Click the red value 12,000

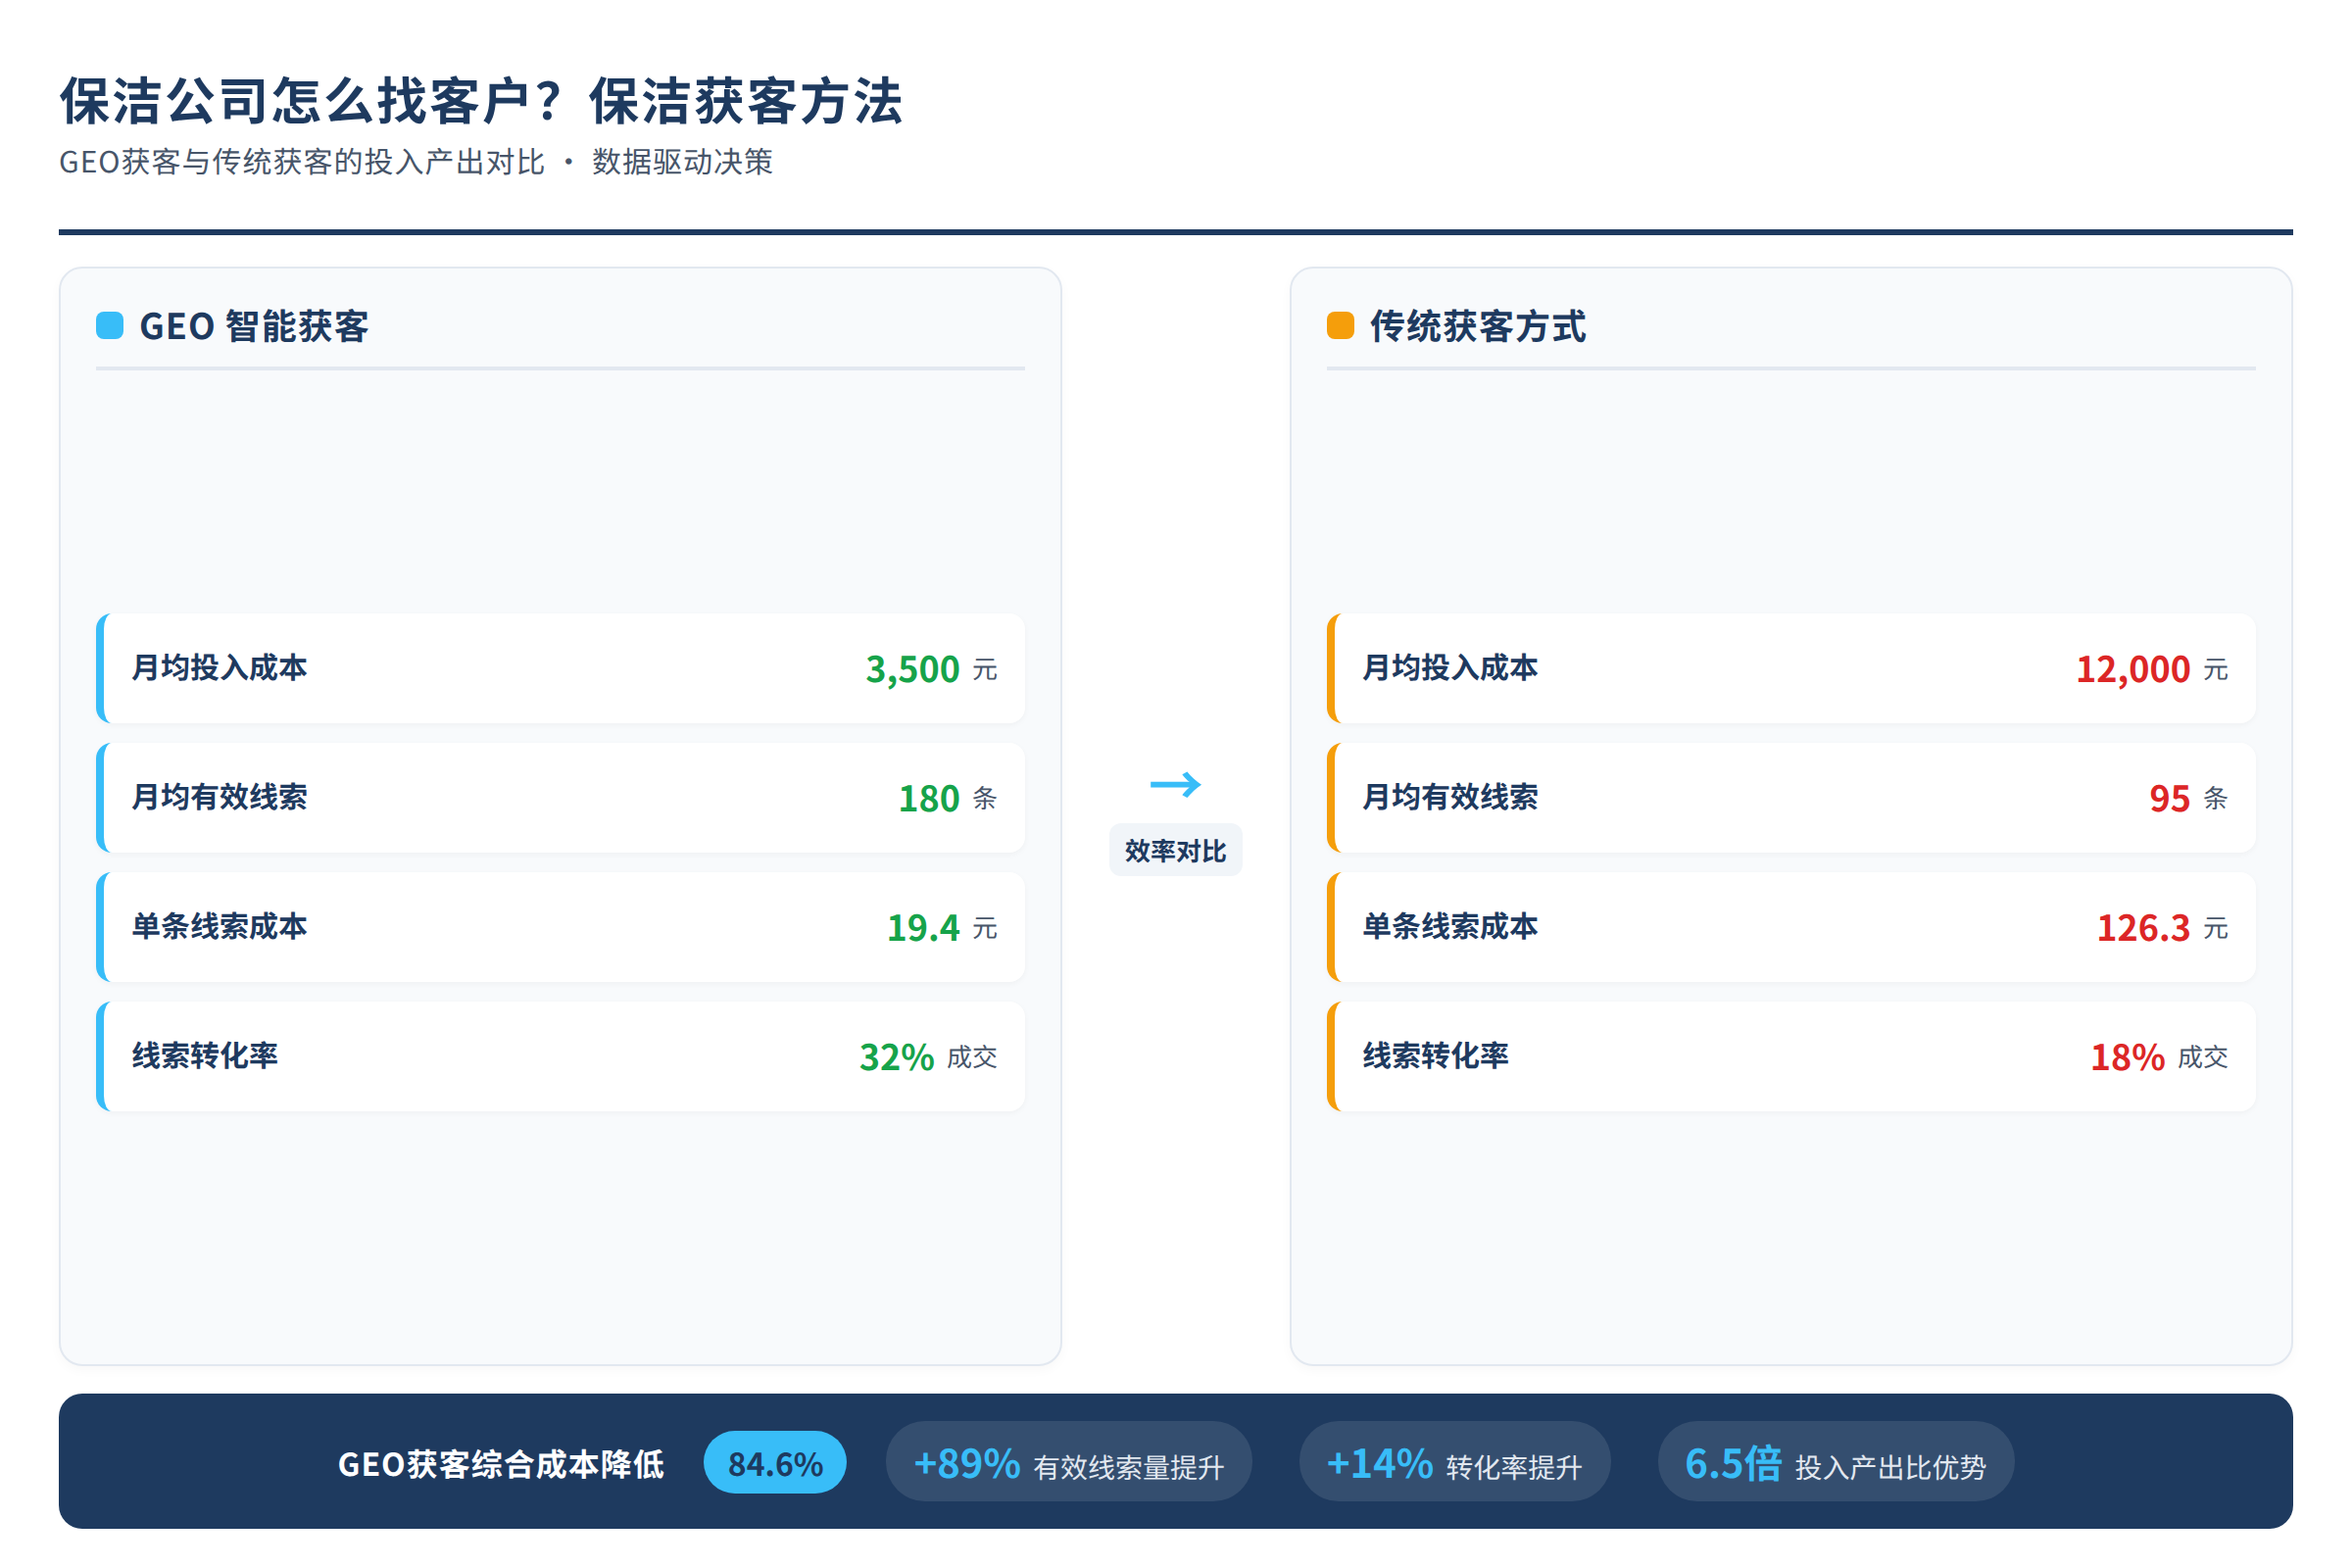[2133, 669]
